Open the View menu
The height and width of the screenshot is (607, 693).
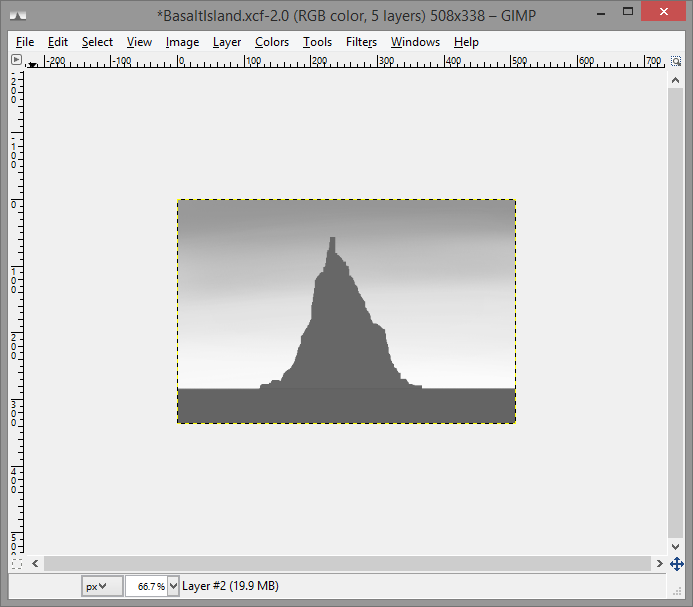click(139, 42)
